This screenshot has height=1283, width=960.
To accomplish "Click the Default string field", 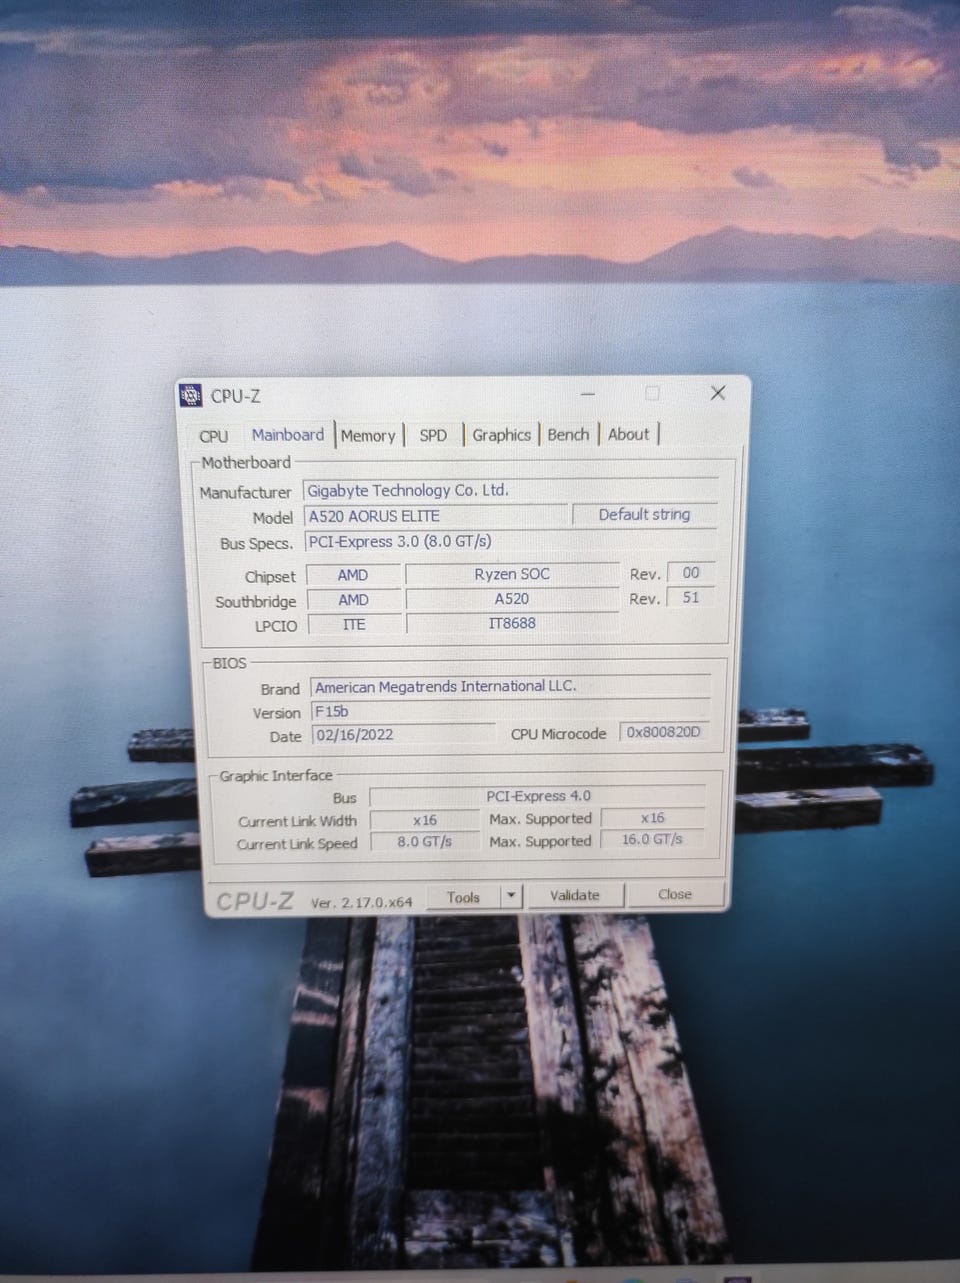I will click(x=645, y=515).
